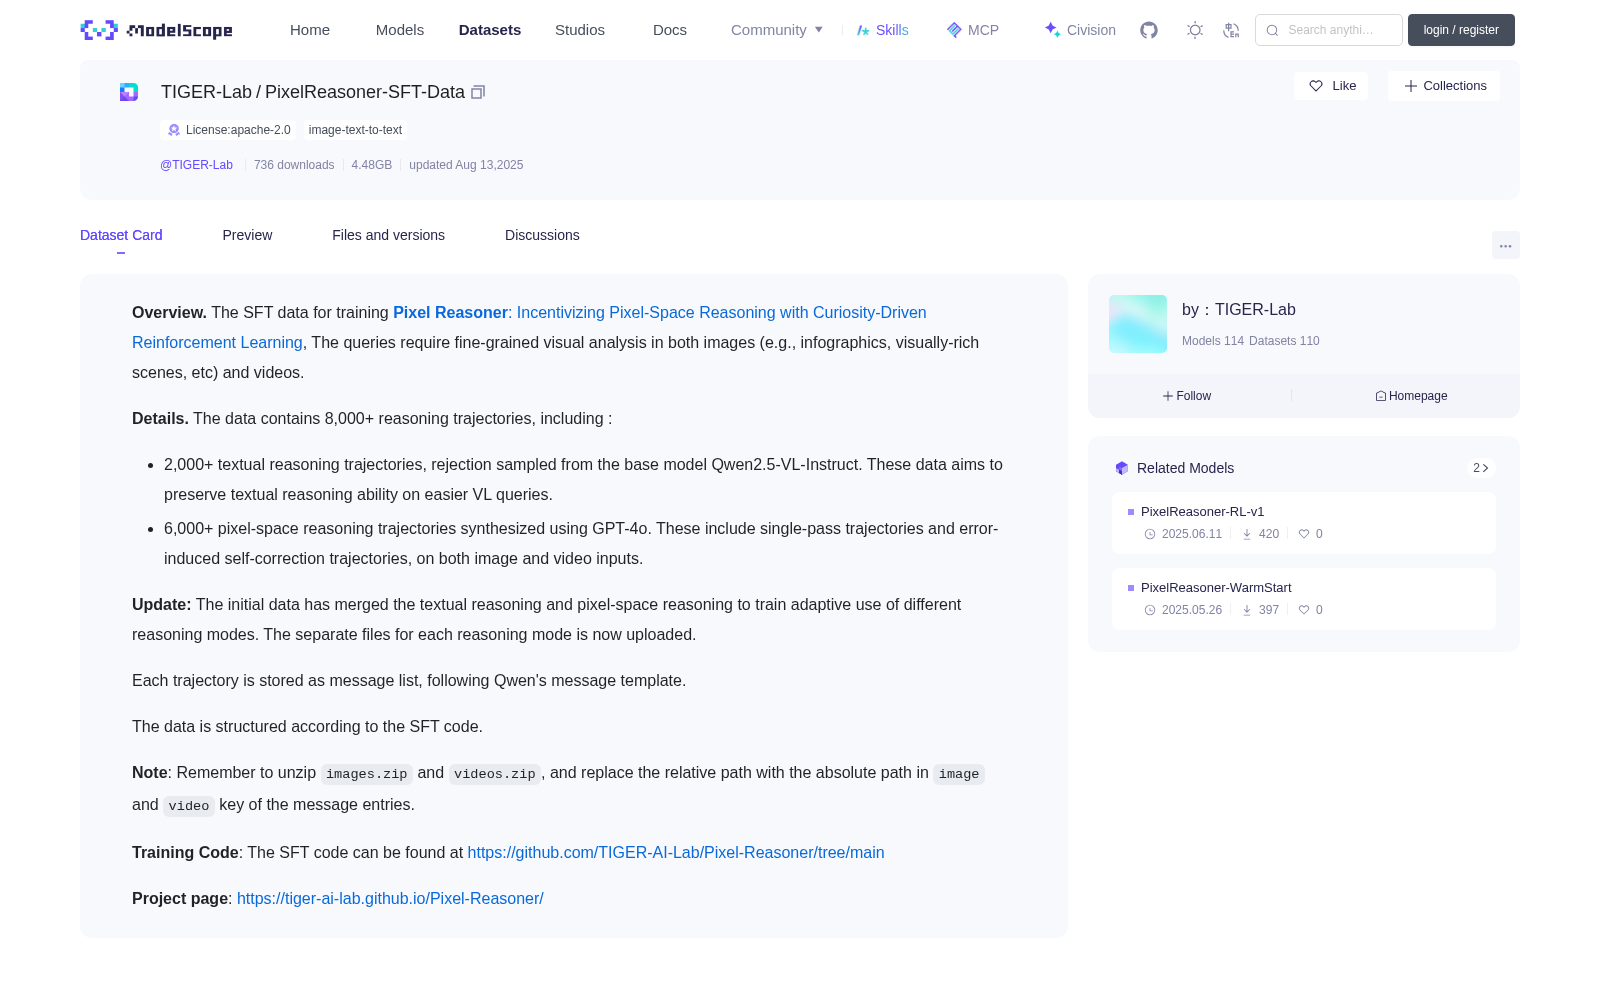Image resolution: width=1600 pixels, height=1000 pixels.
Task: Focus the Search anything input field
Action: [1329, 30]
